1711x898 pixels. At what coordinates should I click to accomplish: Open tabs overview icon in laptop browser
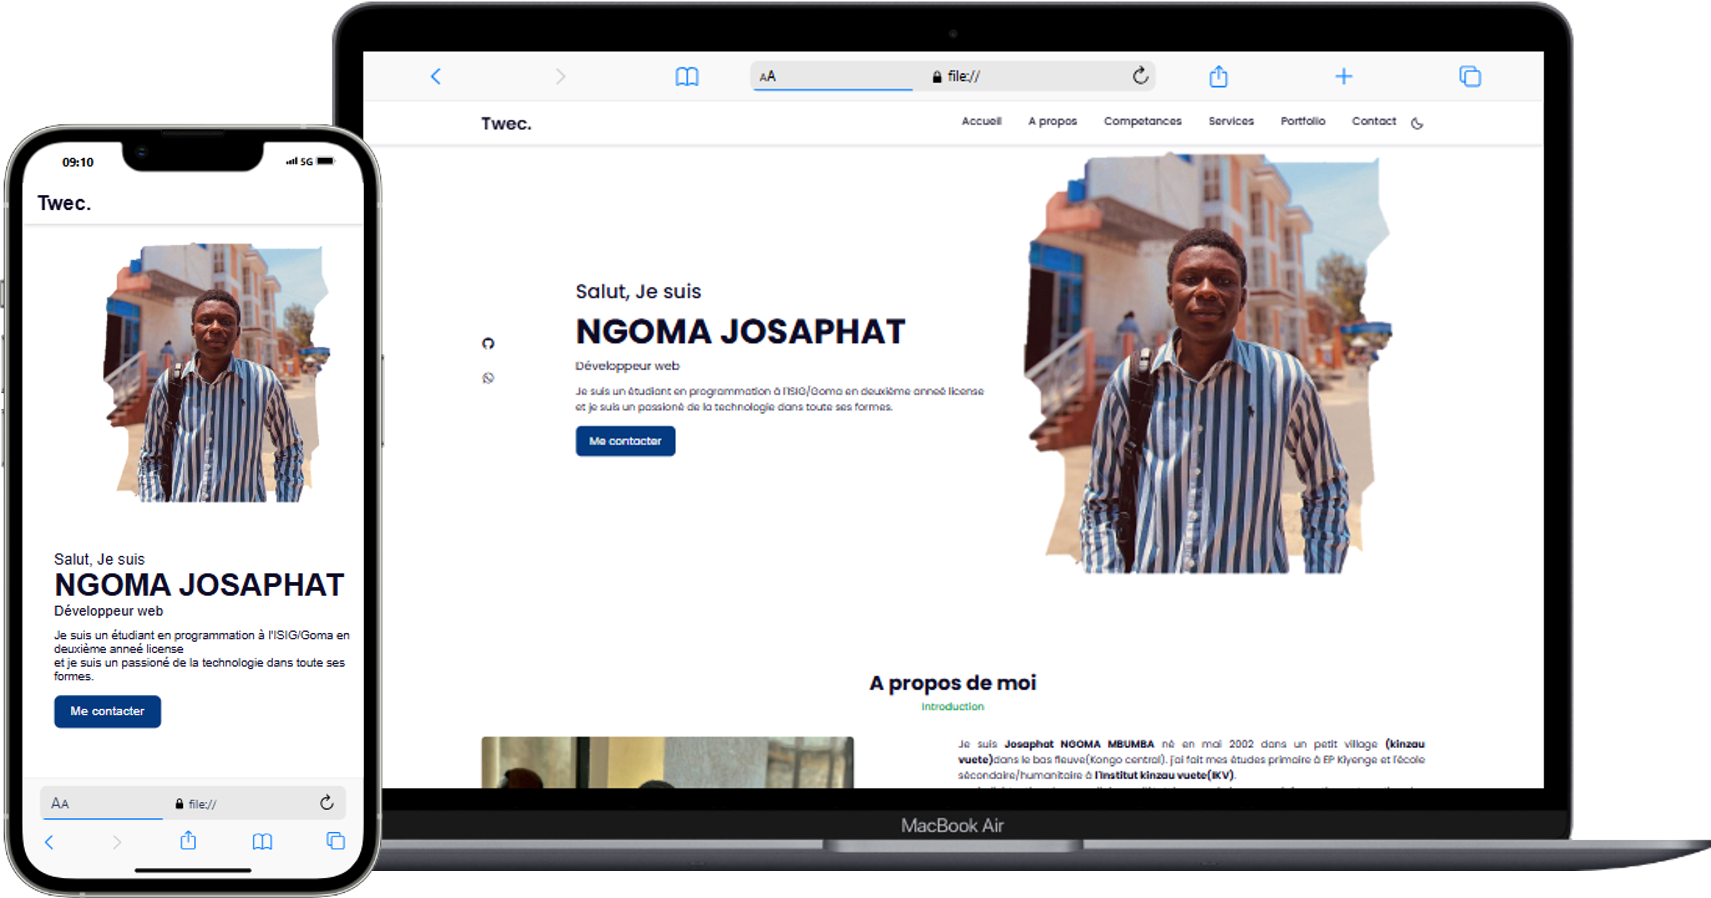1470,76
